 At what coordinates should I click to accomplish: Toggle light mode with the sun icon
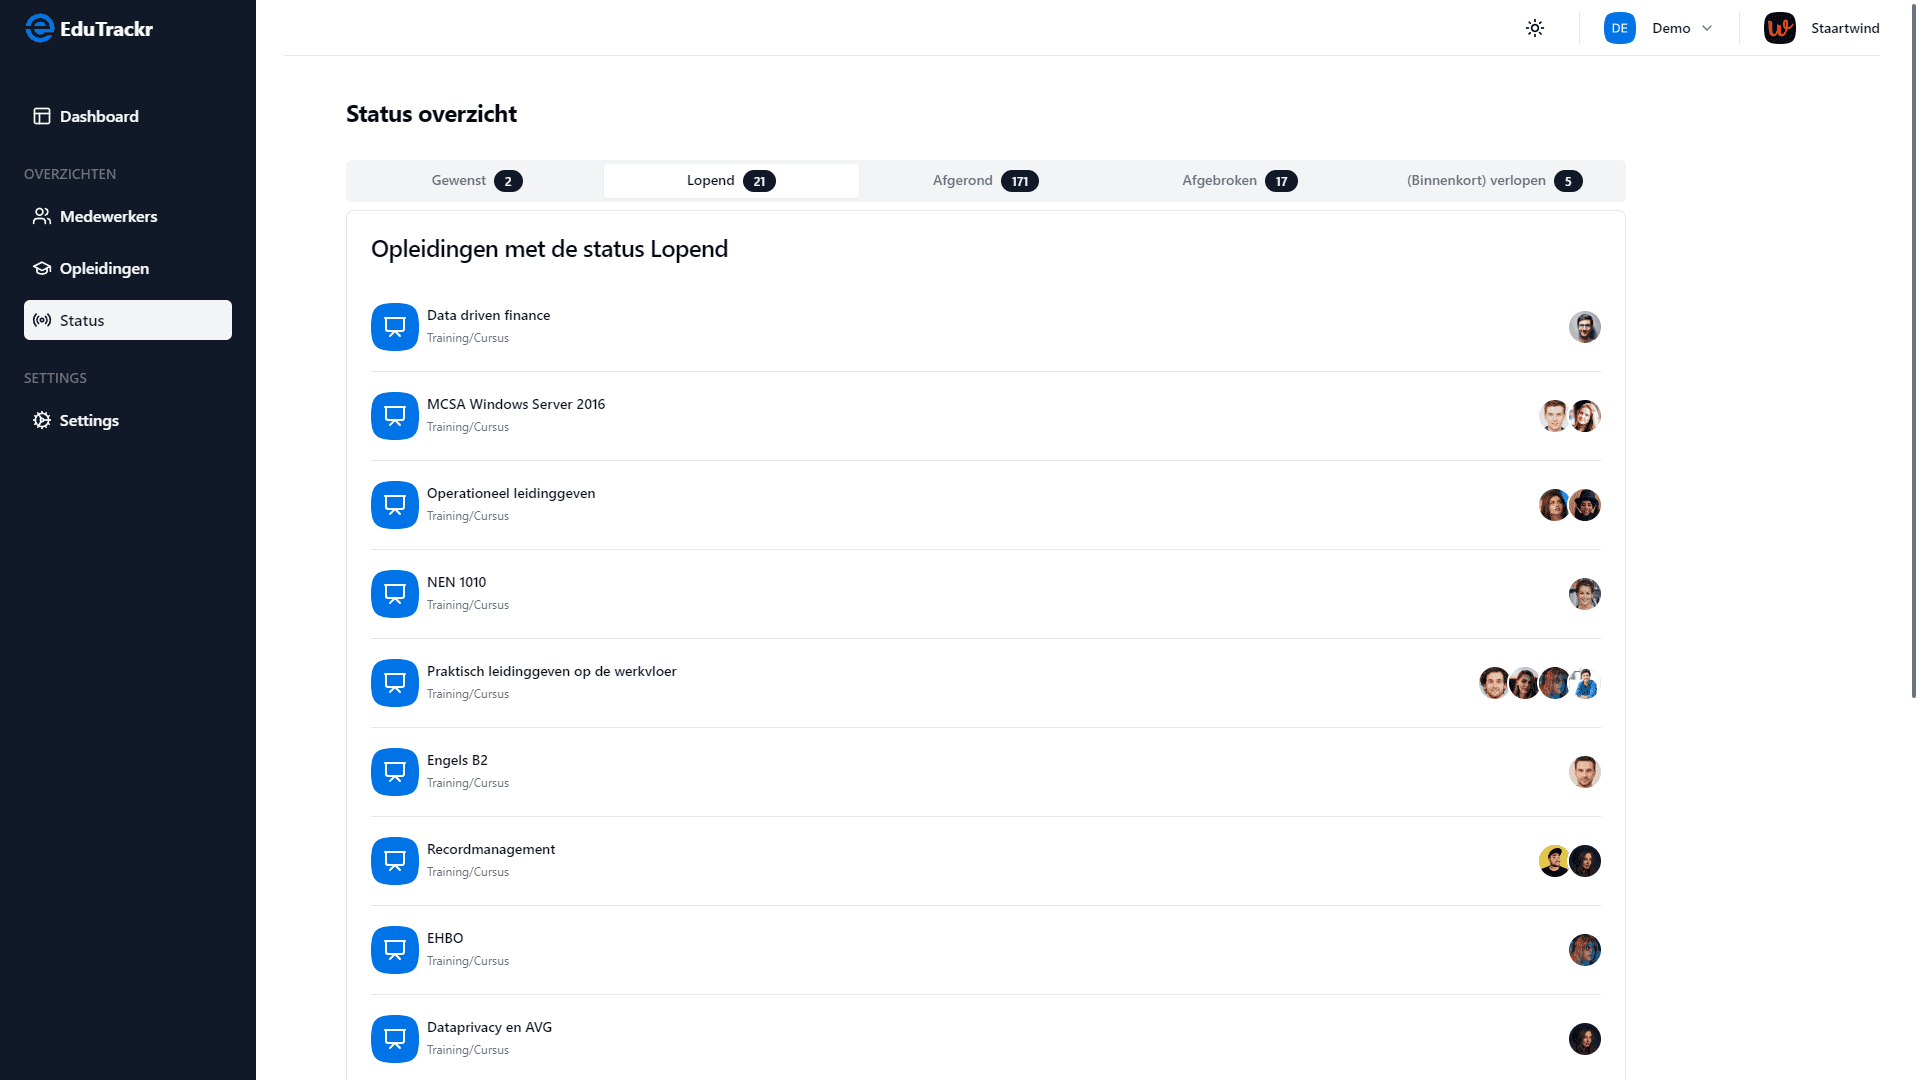[1535, 28]
